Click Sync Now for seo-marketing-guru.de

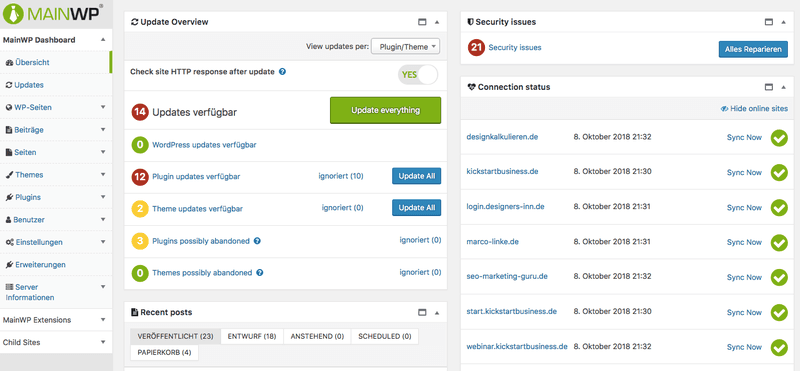point(744,277)
